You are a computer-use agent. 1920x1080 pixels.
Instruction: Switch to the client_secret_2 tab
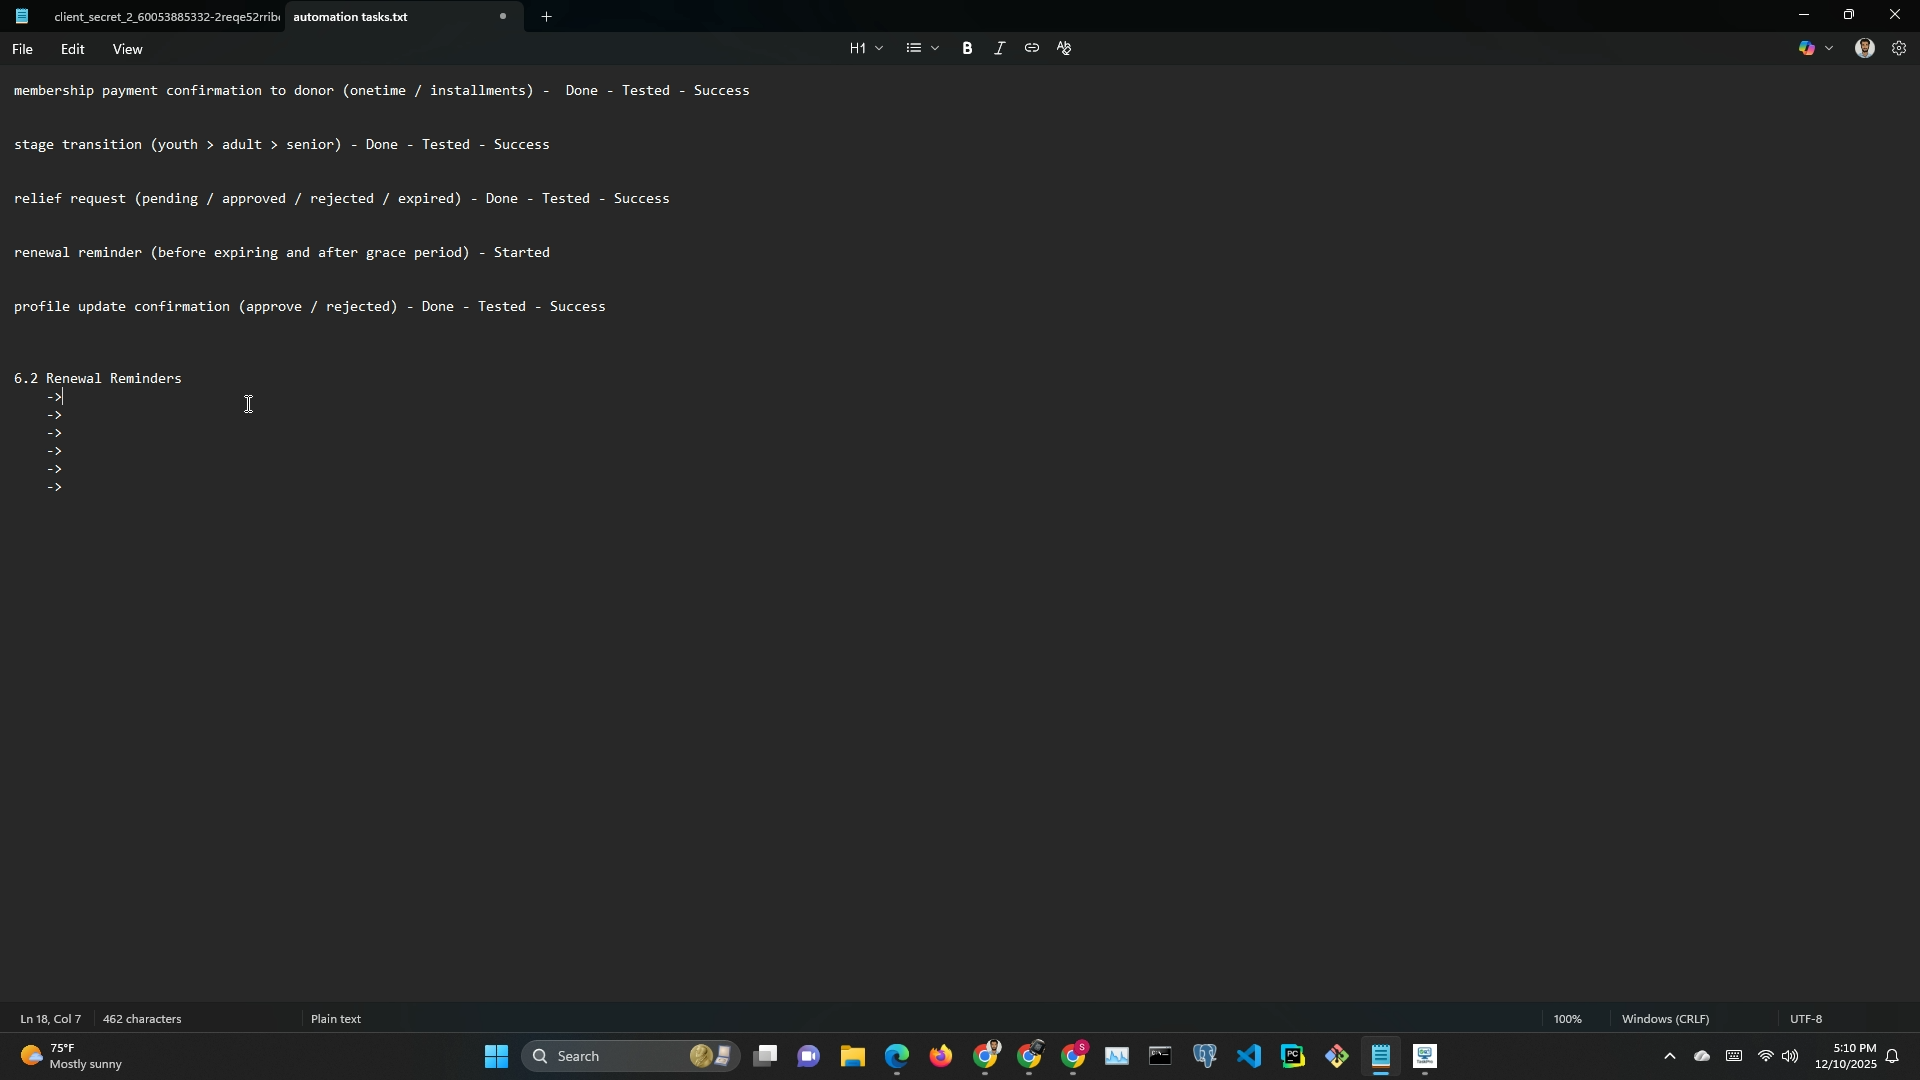(x=165, y=17)
